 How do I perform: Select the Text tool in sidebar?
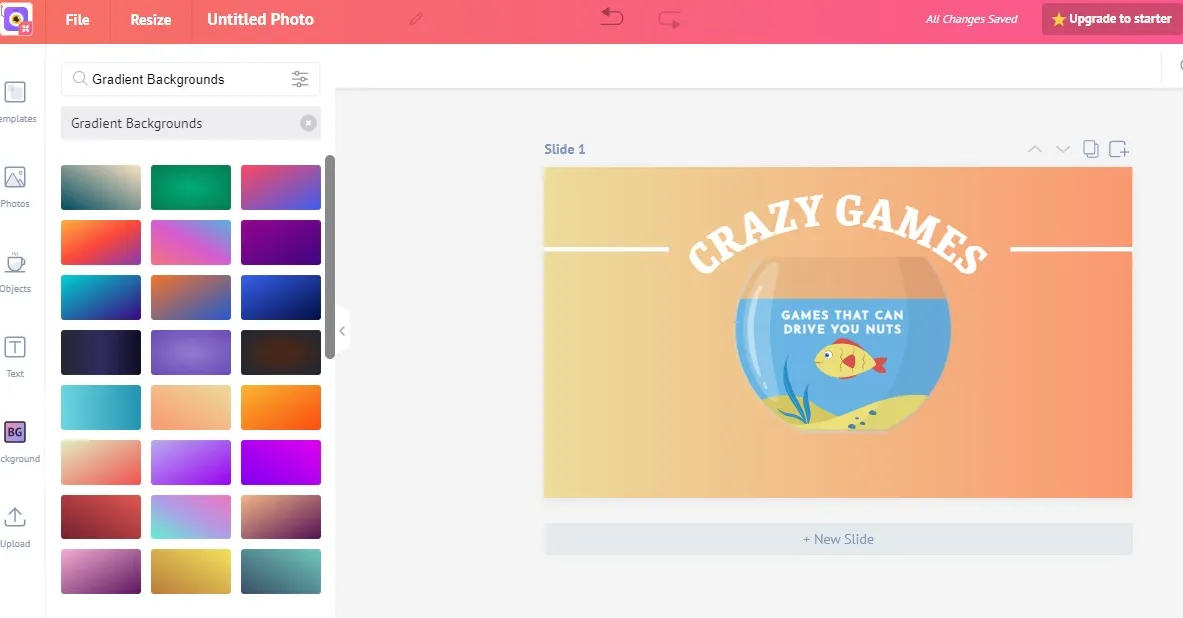point(15,356)
